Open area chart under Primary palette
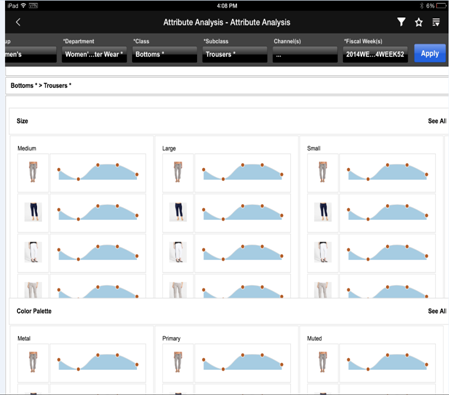This screenshot has height=396, width=450. click(x=242, y=362)
